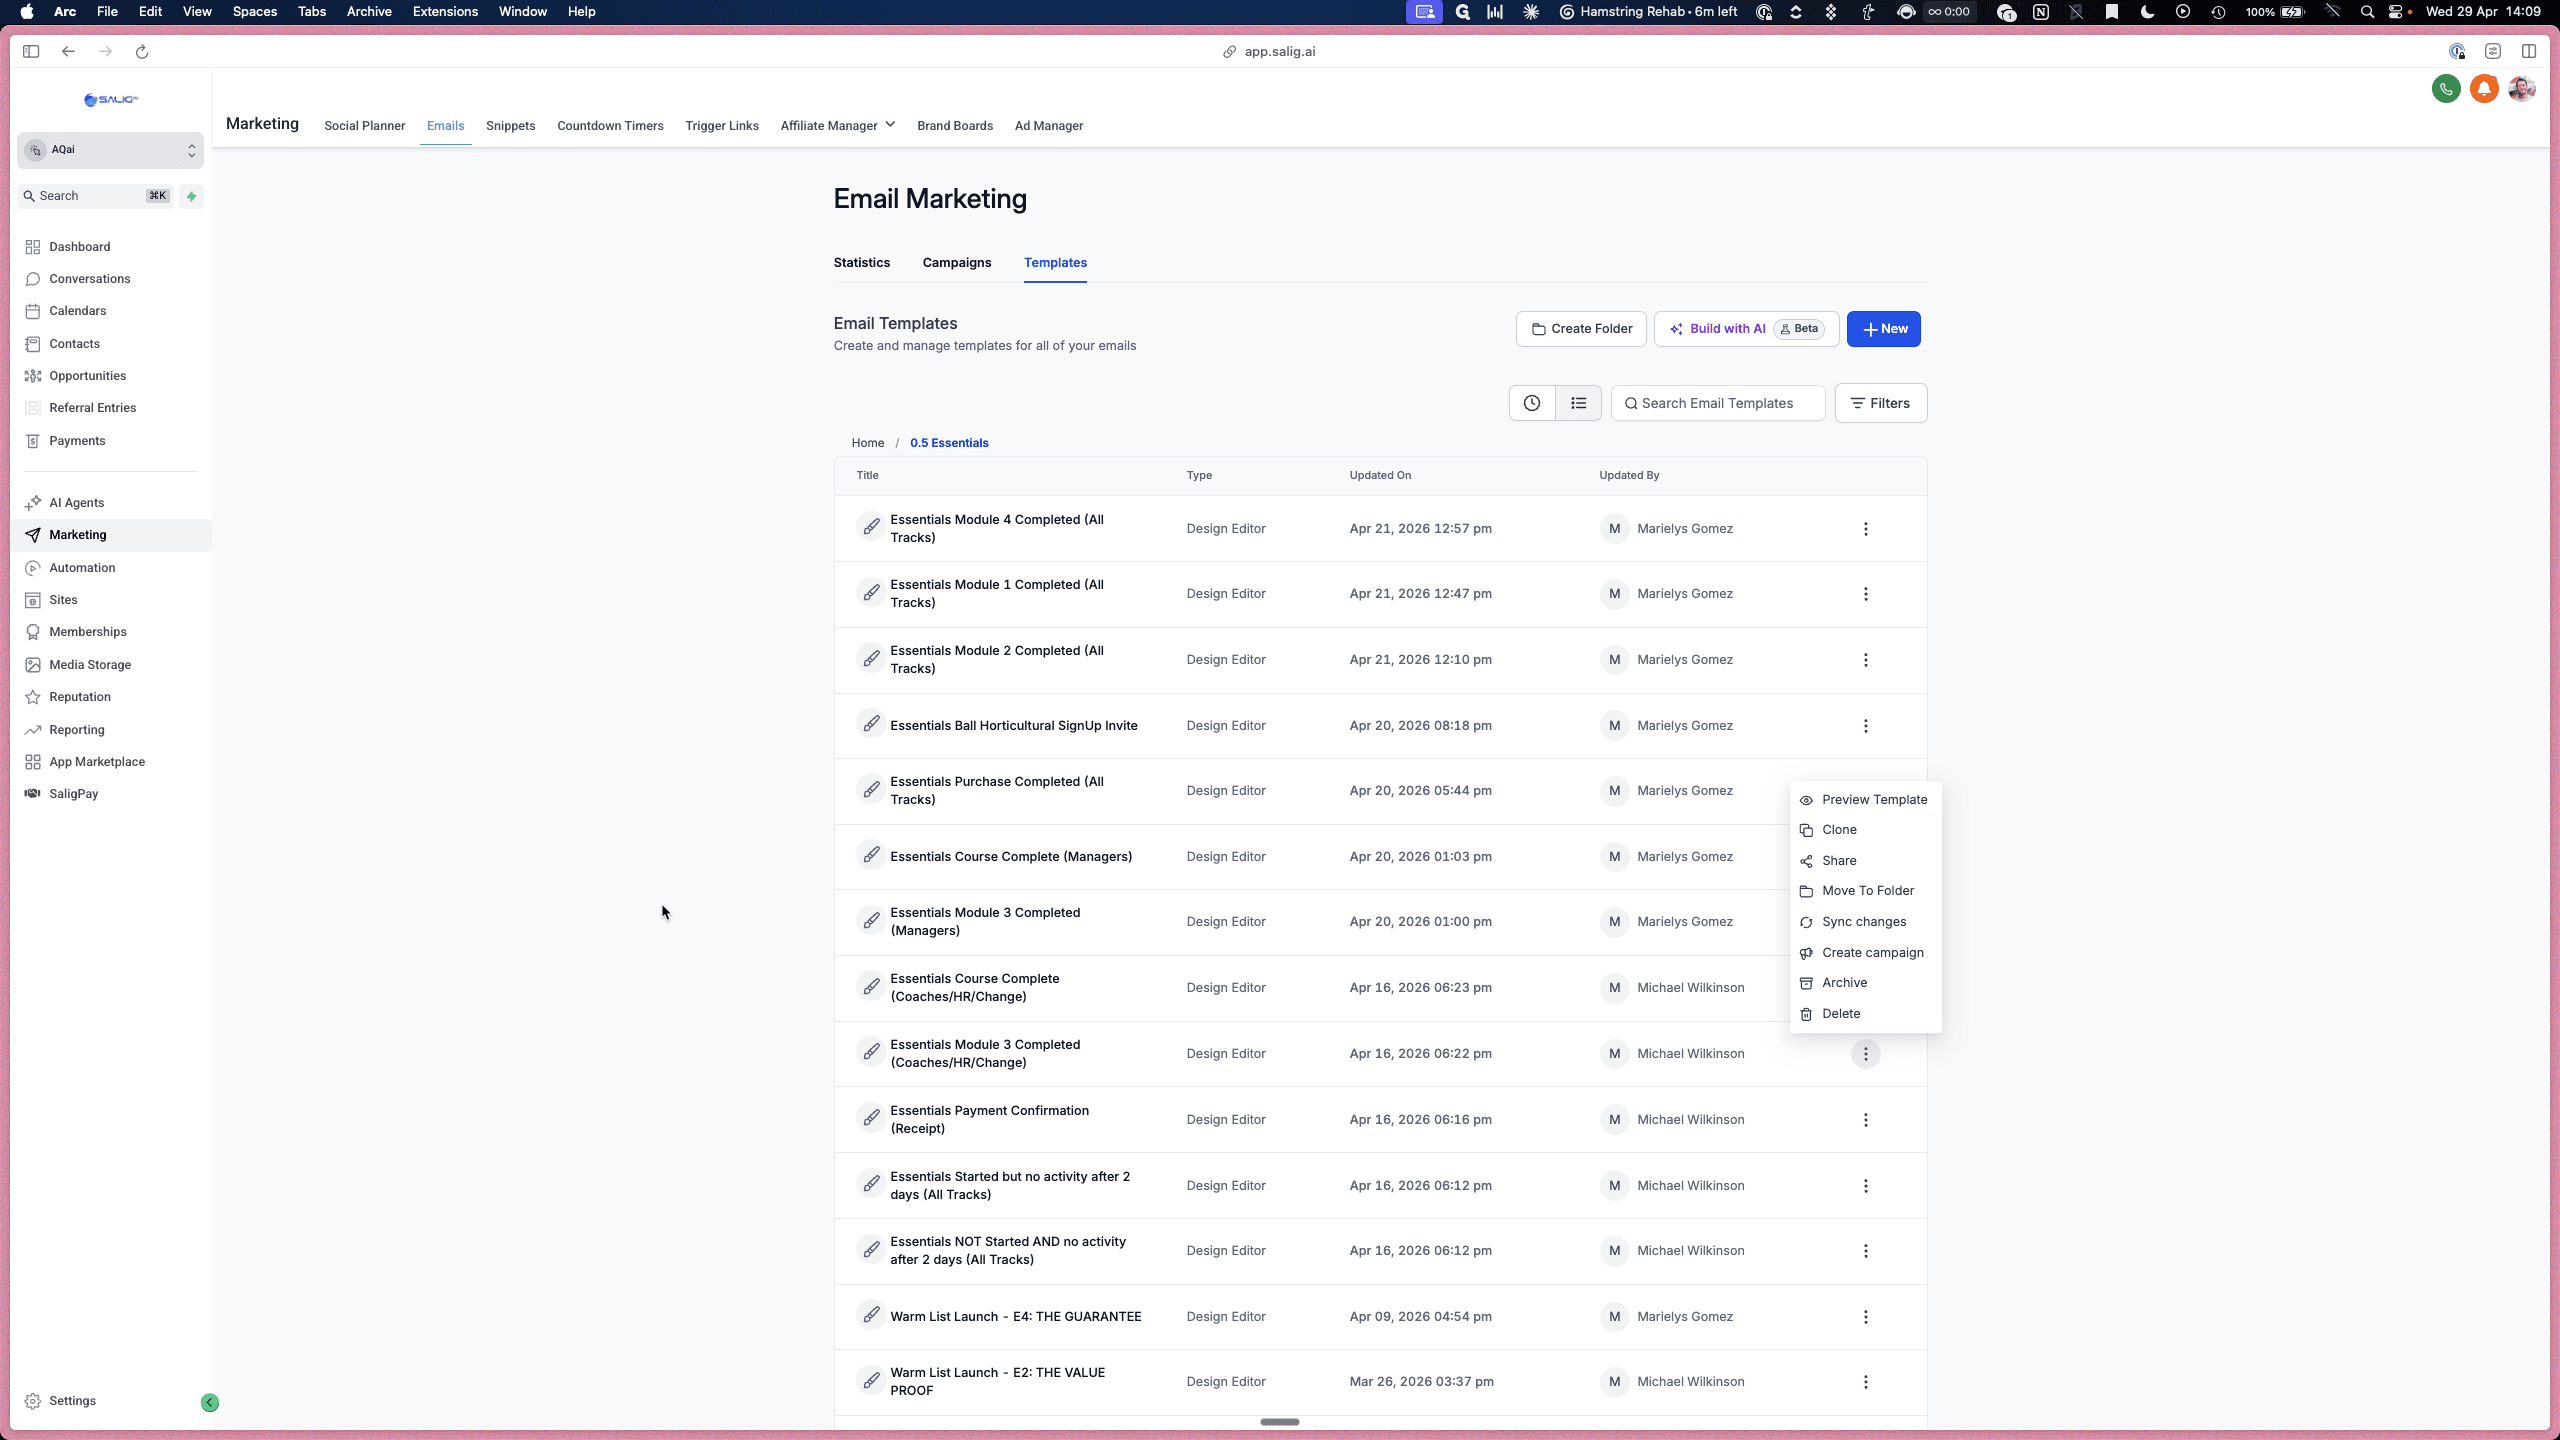Viewport: 2560px width, 1440px height.
Task: Click the sidebar Search box
Action: click(97, 196)
